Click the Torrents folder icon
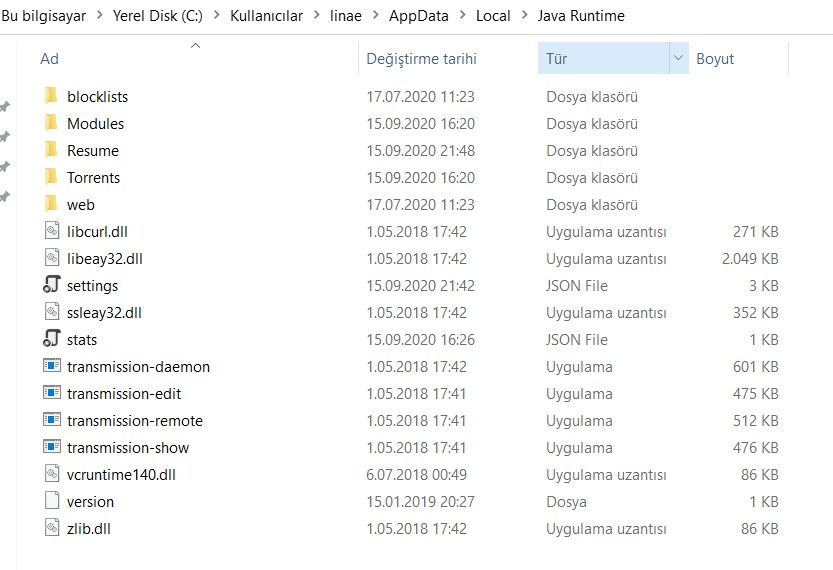833x570 pixels. coord(51,177)
